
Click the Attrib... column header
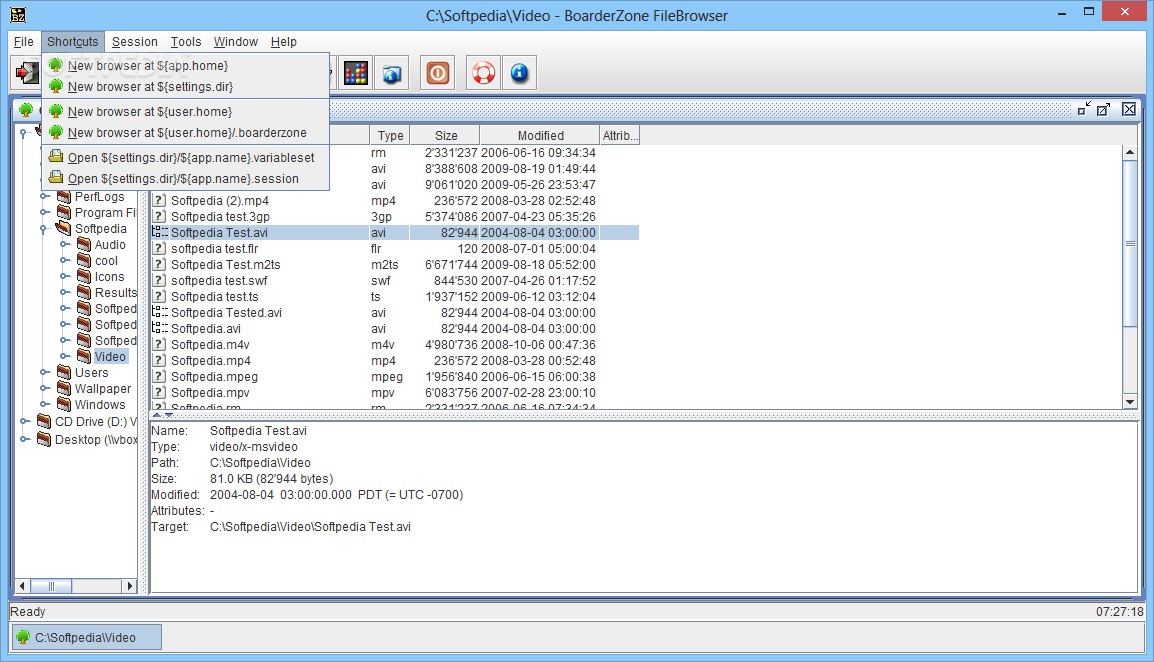[620, 135]
